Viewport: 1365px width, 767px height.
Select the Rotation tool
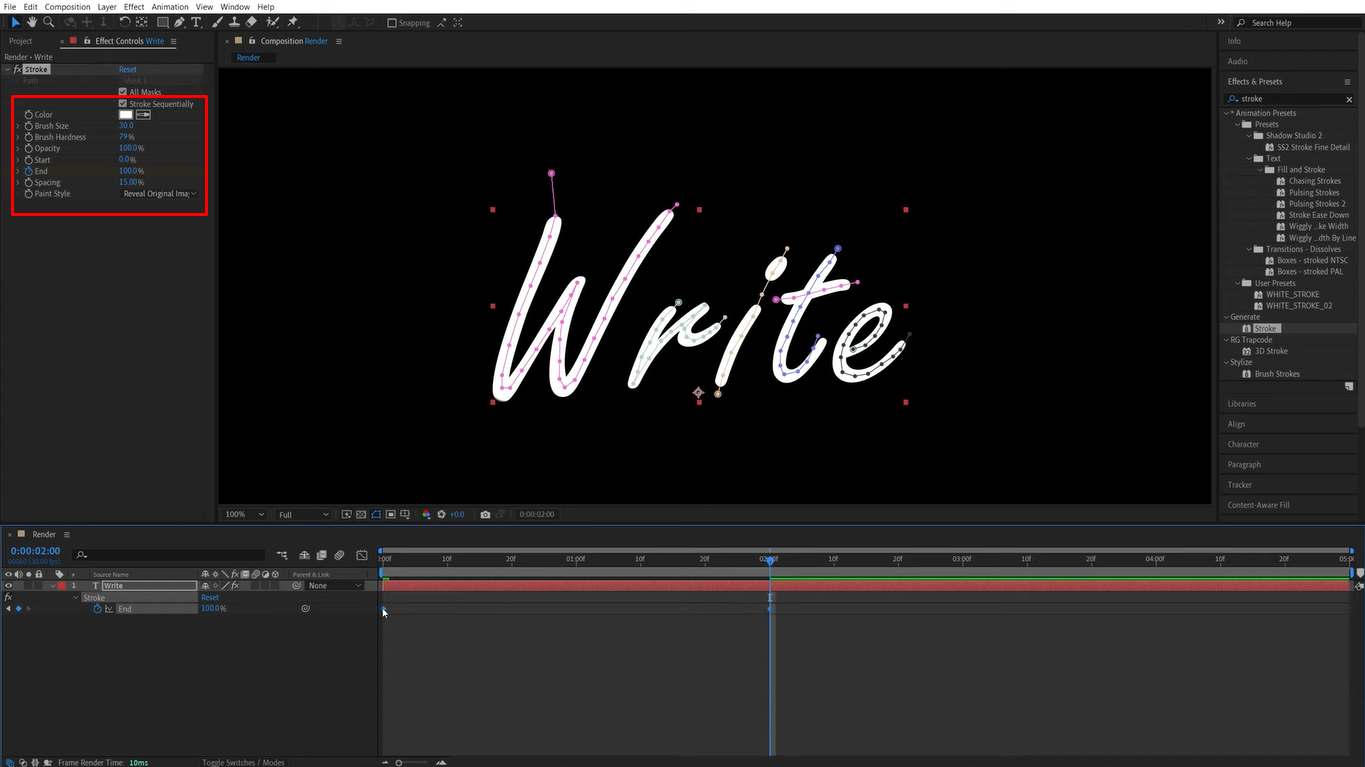(x=125, y=22)
